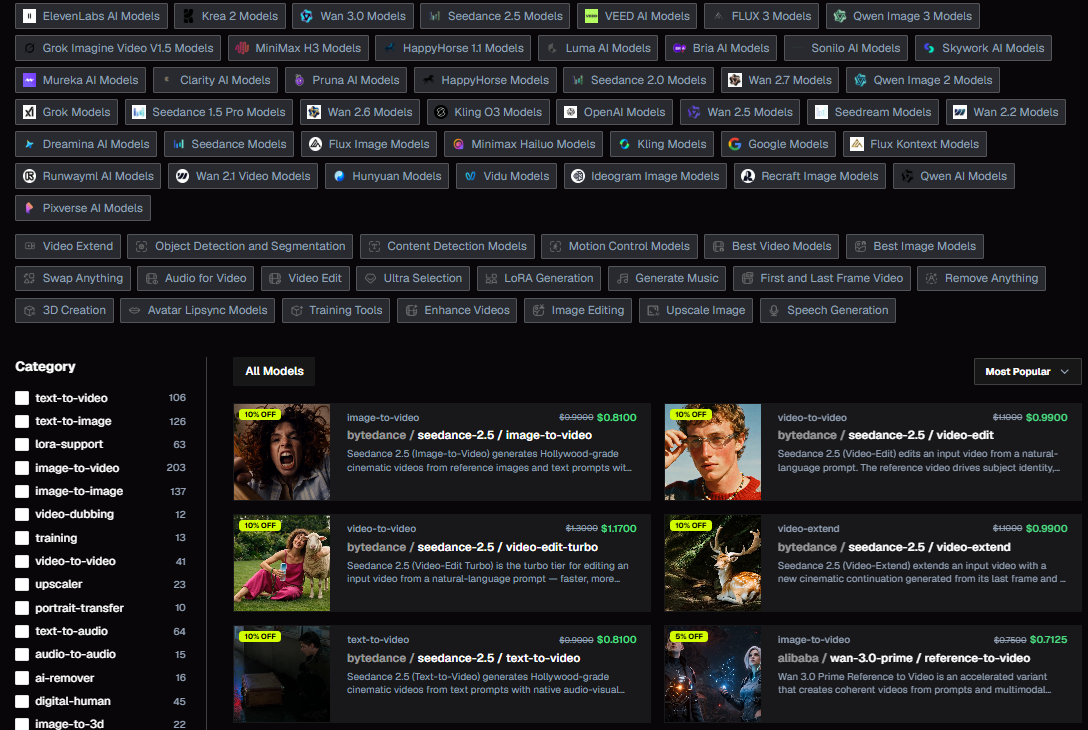This screenshot has width=1088, height=730.
Task: Click the deer thumbnail for video-extend
Action: pos(713,563)
